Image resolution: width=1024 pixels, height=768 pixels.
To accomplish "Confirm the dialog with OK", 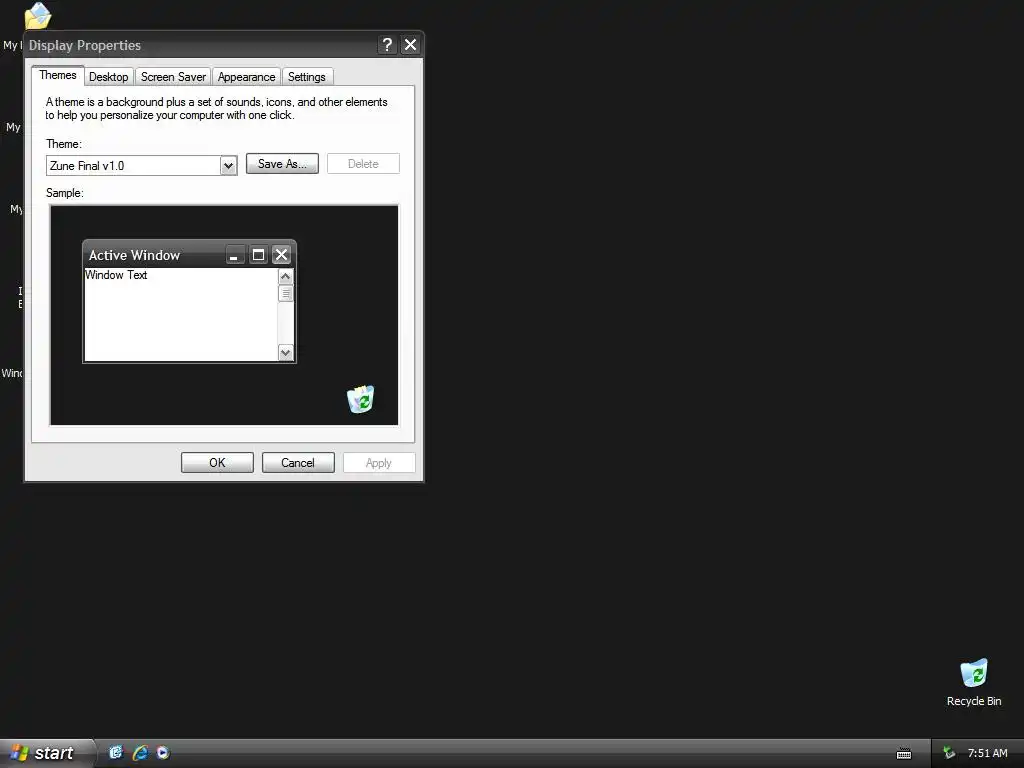I will pyautogui.click(x=217, y=462).
